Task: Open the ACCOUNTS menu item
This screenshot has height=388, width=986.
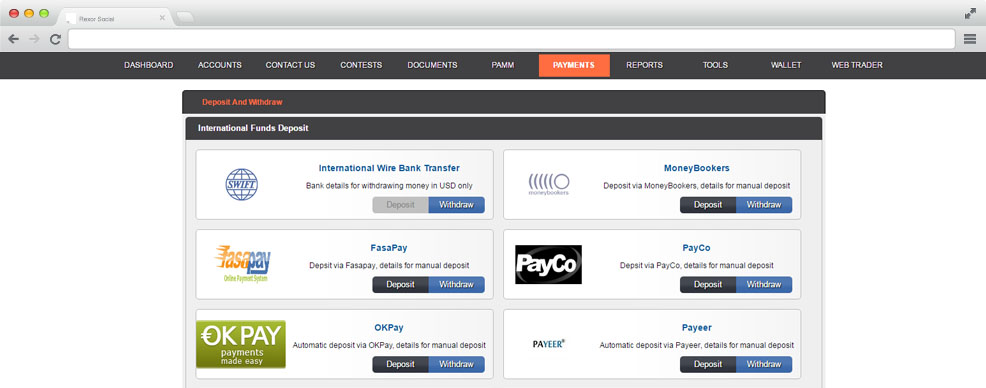Action: [219, 65]
